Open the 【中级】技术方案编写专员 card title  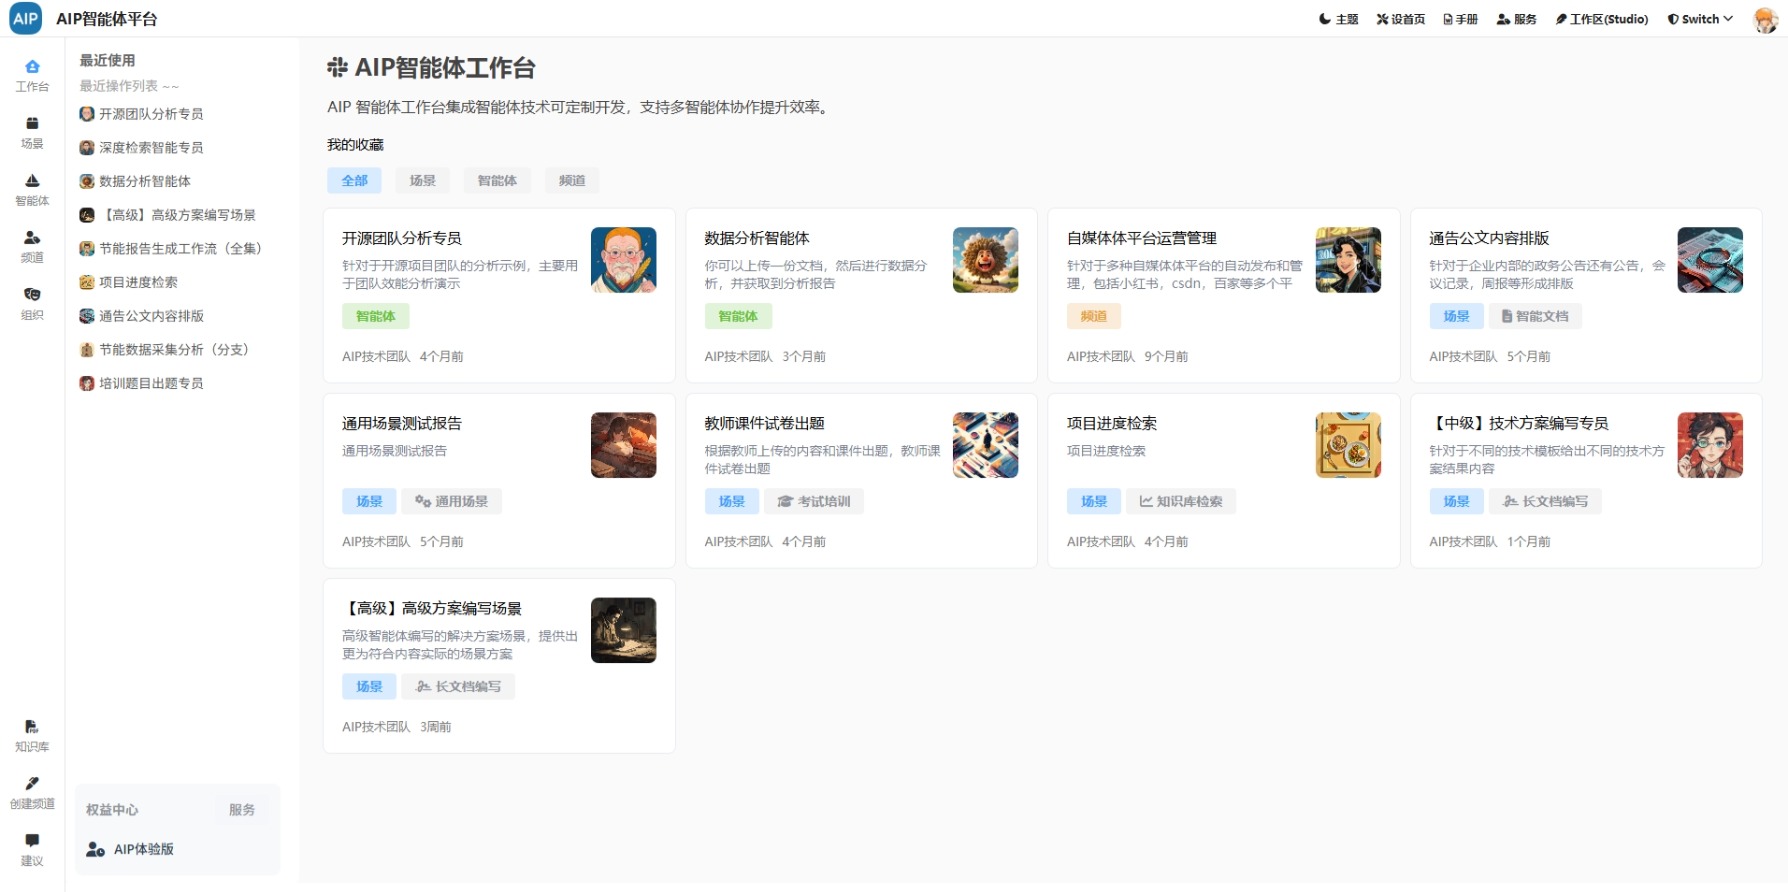(1519, 424)
